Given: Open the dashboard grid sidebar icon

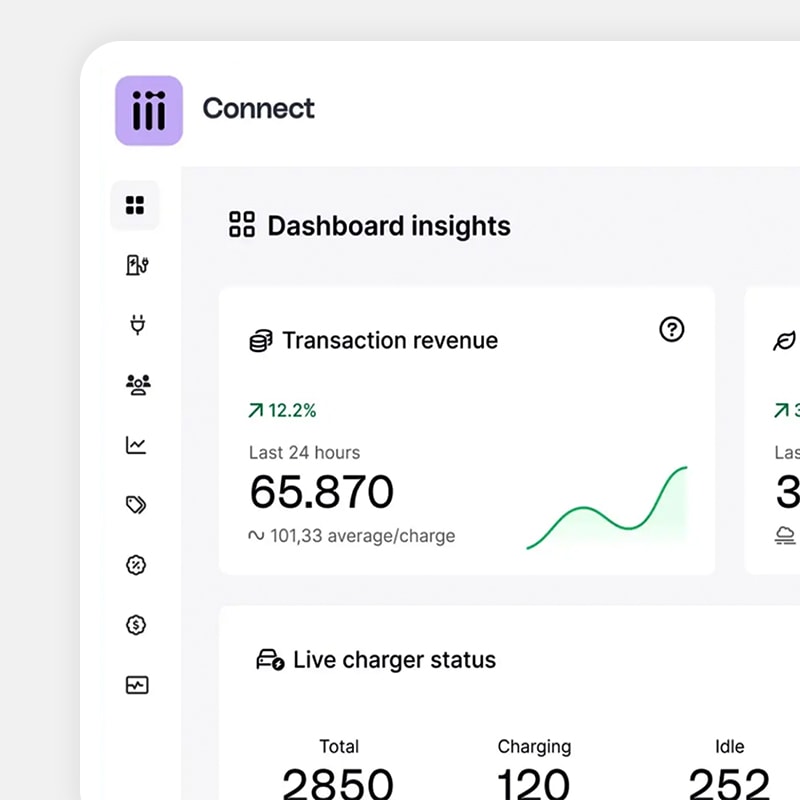Looking at the screenshot, I should tap(135, 206).
